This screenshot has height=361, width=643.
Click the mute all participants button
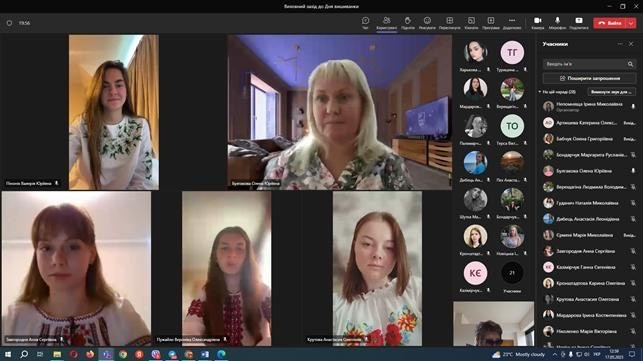[x=611, y=92]
